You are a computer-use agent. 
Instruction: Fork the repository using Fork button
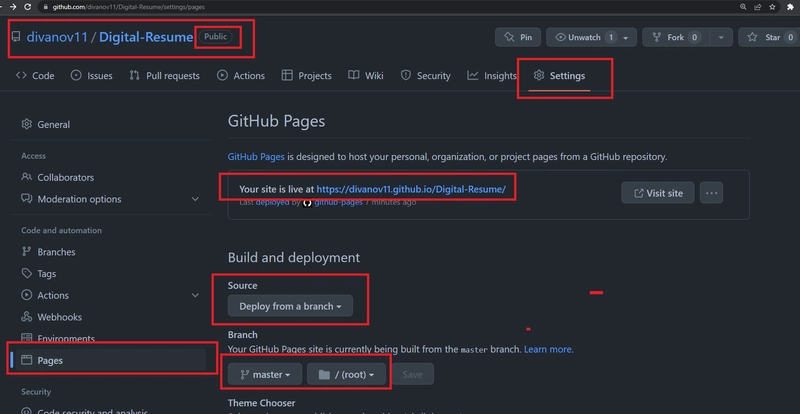(675, 37)
